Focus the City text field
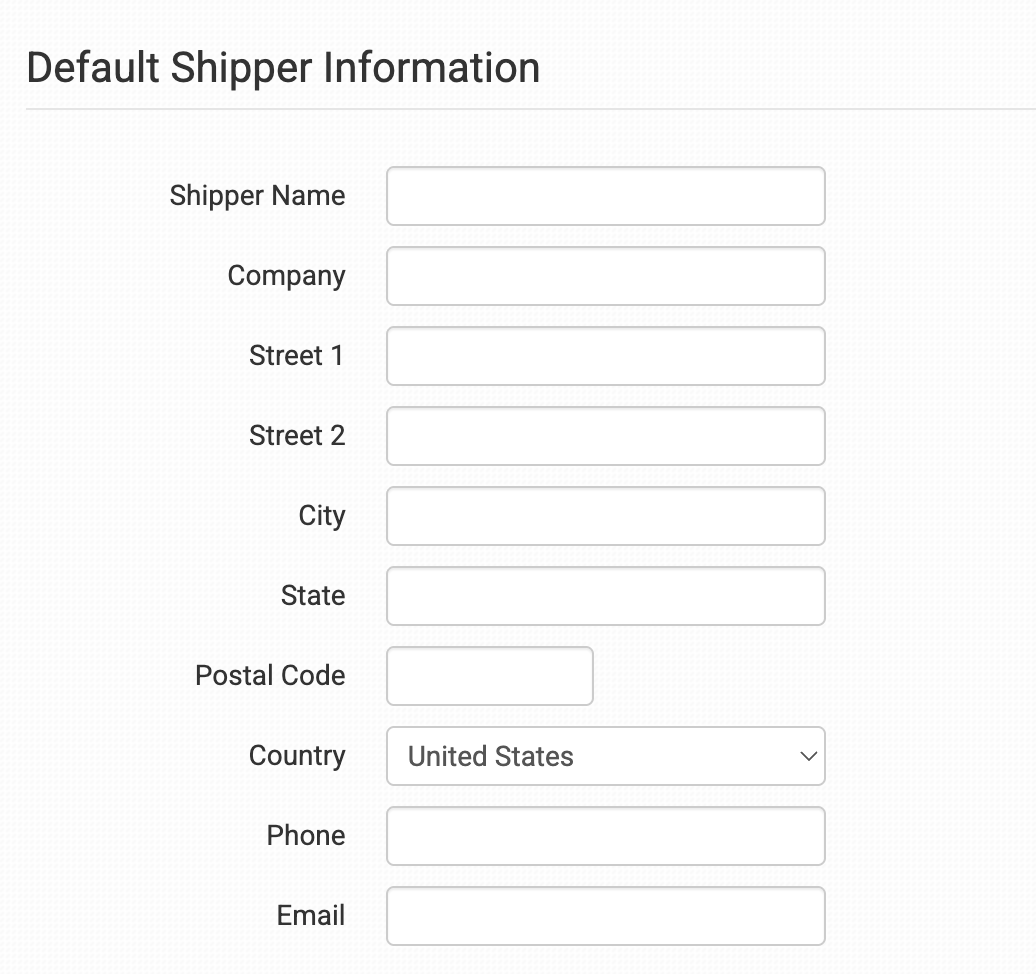 [605, 516]
